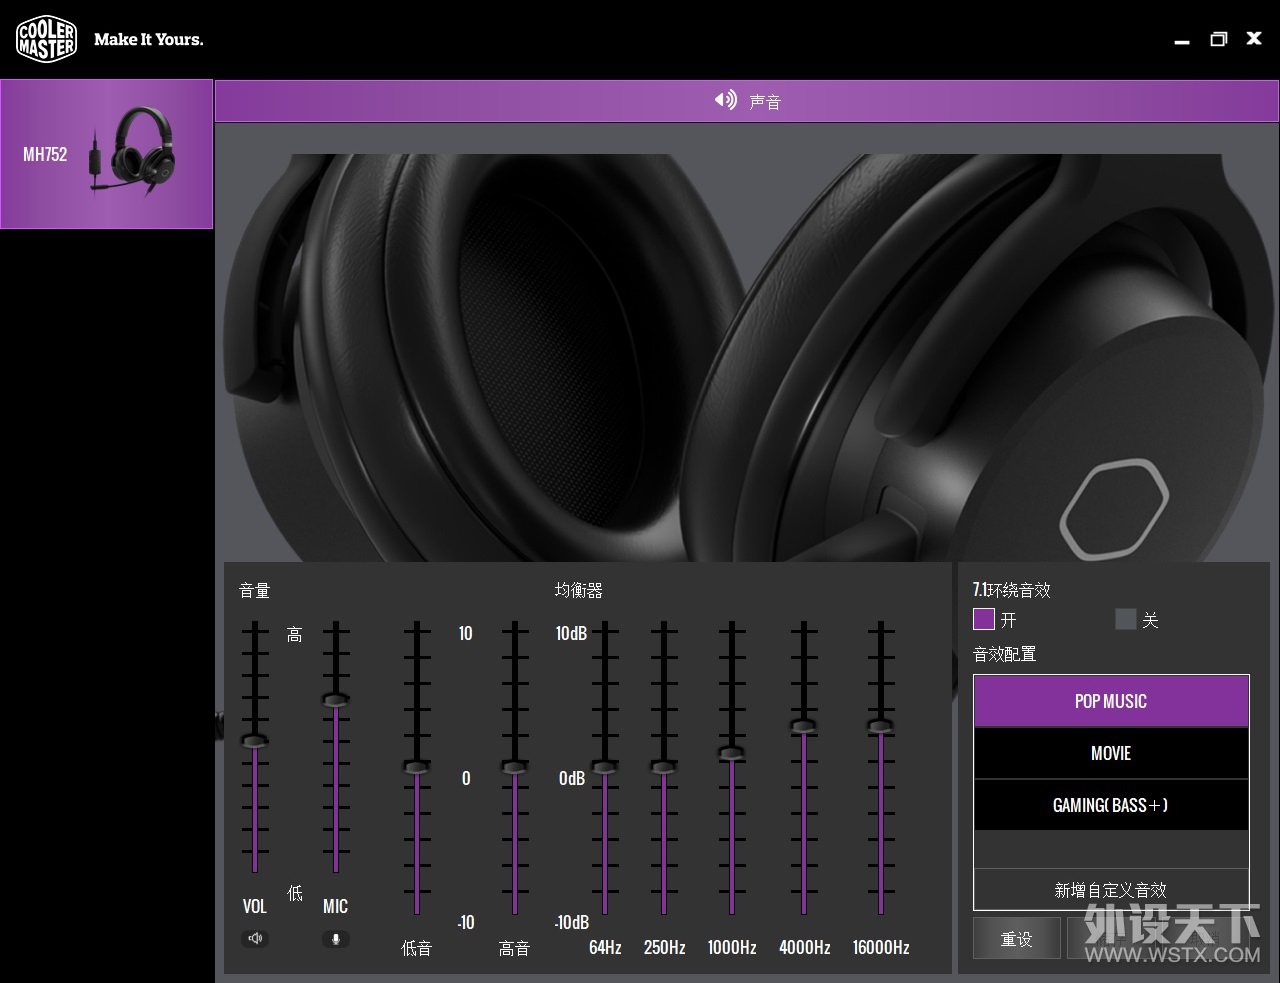Select the POP MUSIC sound profile
Screen dimensions: 1280x983
[1111, 701]
